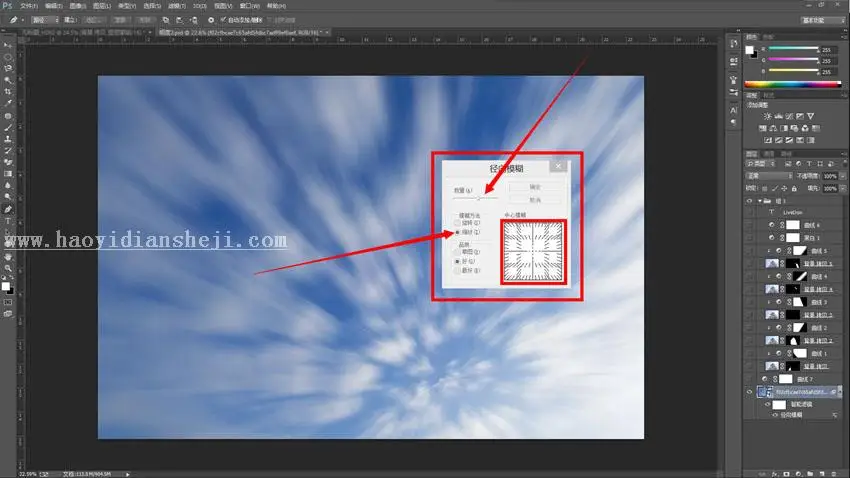Select the Pen tool in the toolbox

[8, 209]
